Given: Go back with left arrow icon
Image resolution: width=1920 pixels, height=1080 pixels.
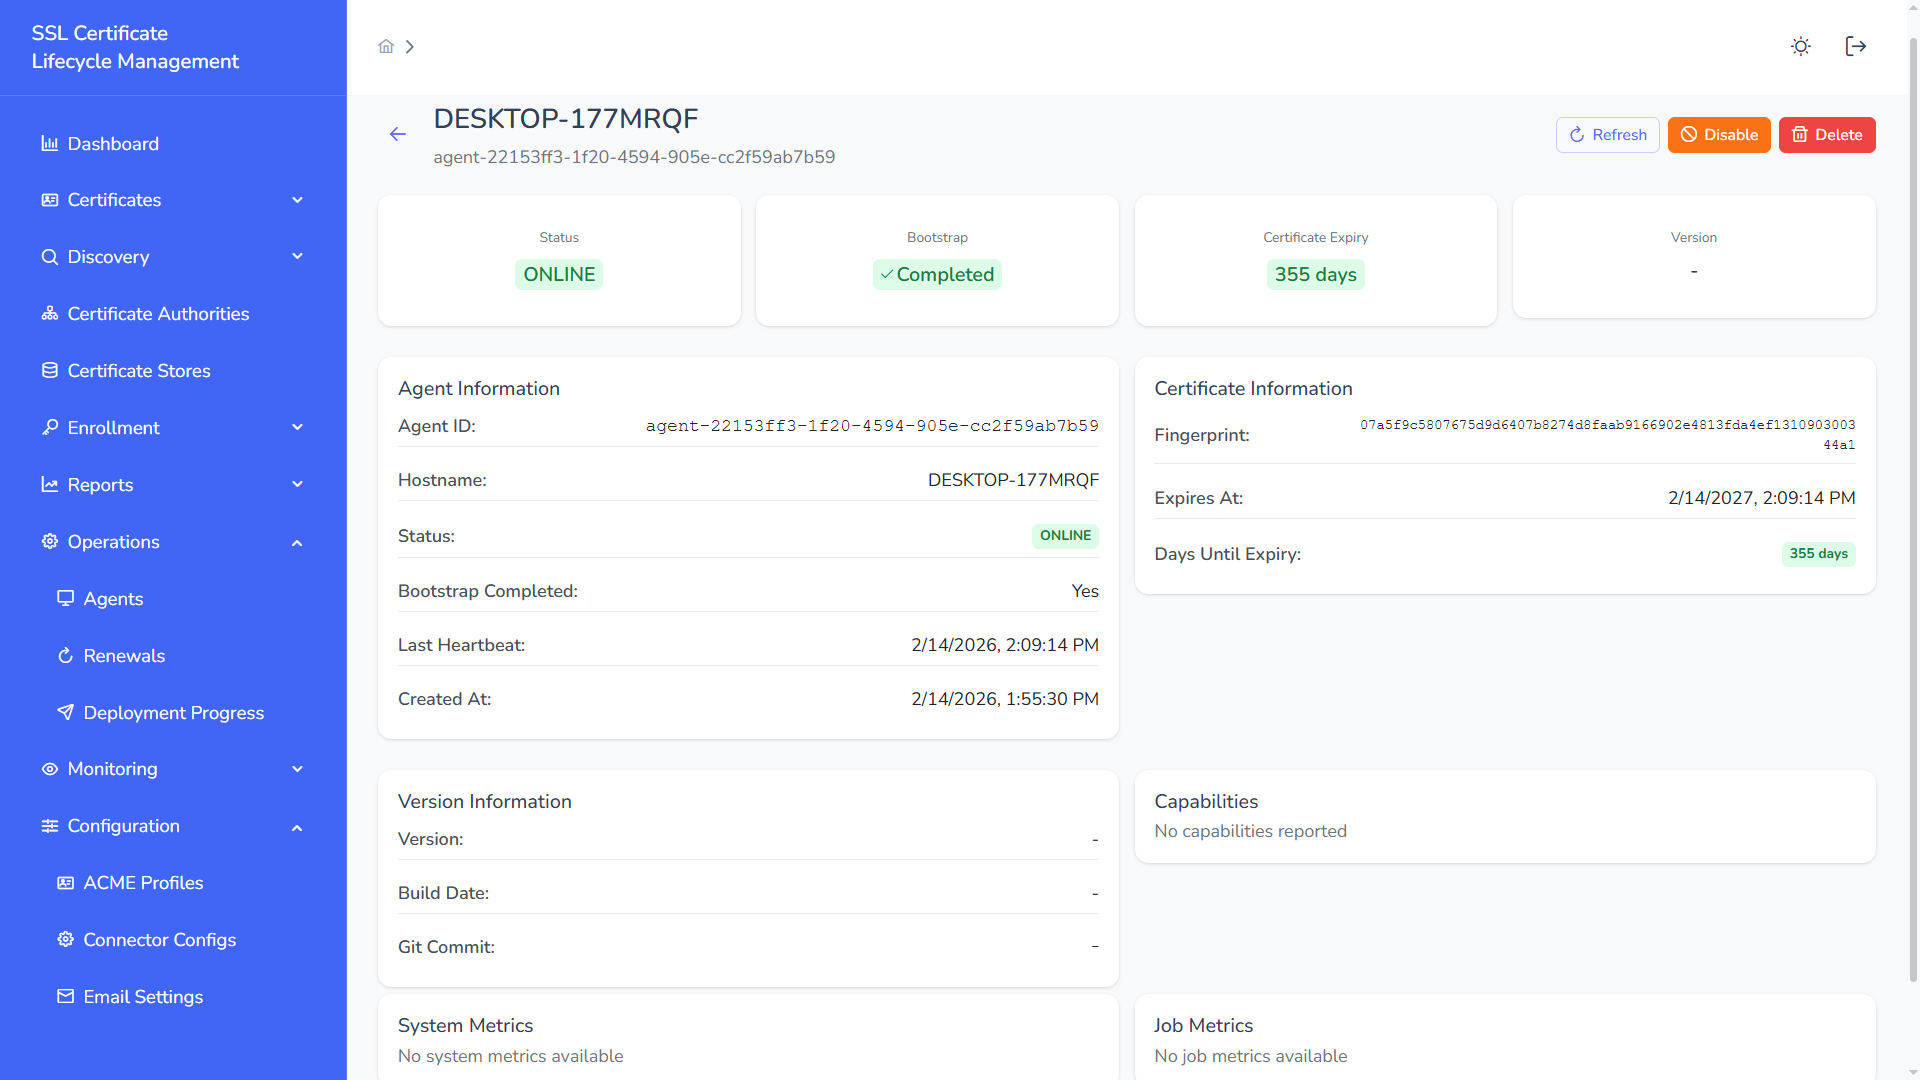Looking at the screenshot, I should [398, 134].
